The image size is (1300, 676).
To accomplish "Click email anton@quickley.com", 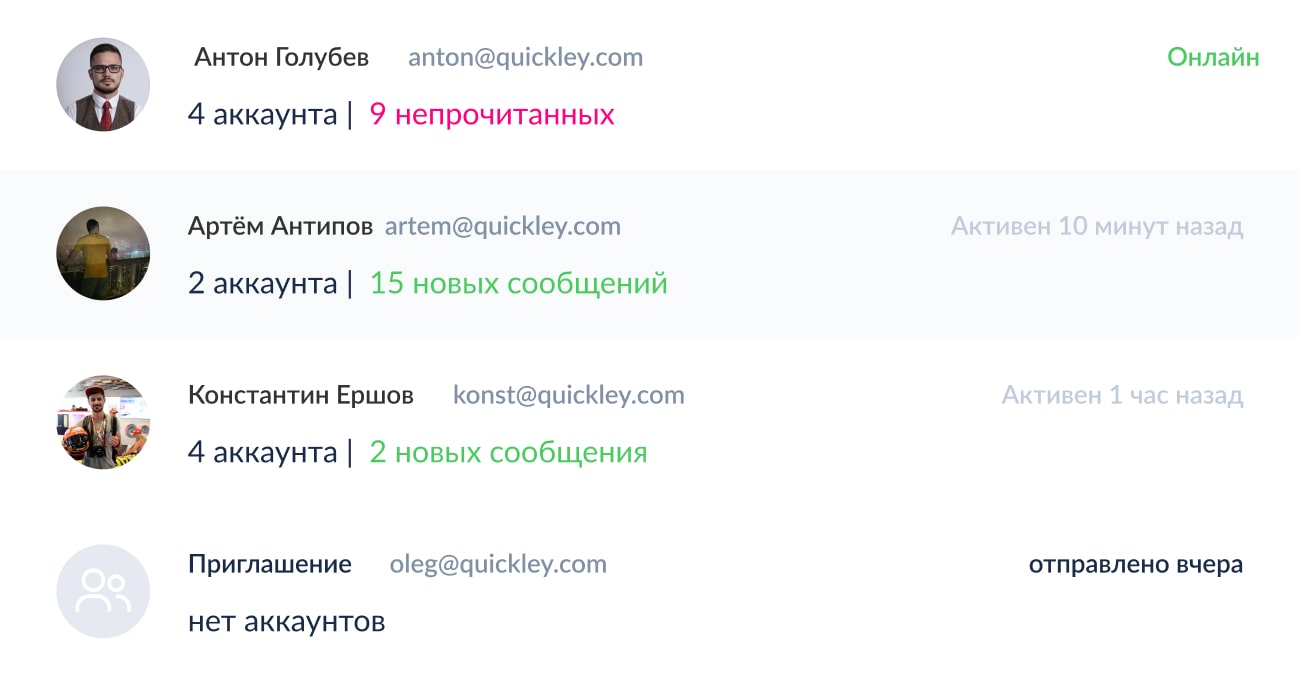I will 525,57.
